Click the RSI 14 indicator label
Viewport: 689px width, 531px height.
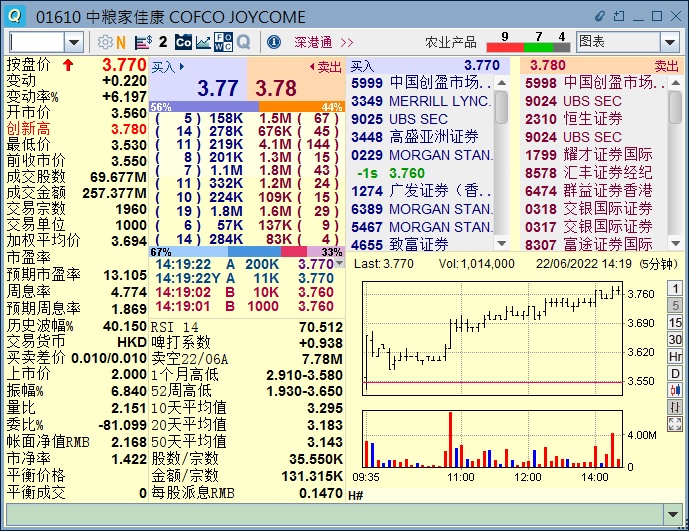(x=174, y=327)
